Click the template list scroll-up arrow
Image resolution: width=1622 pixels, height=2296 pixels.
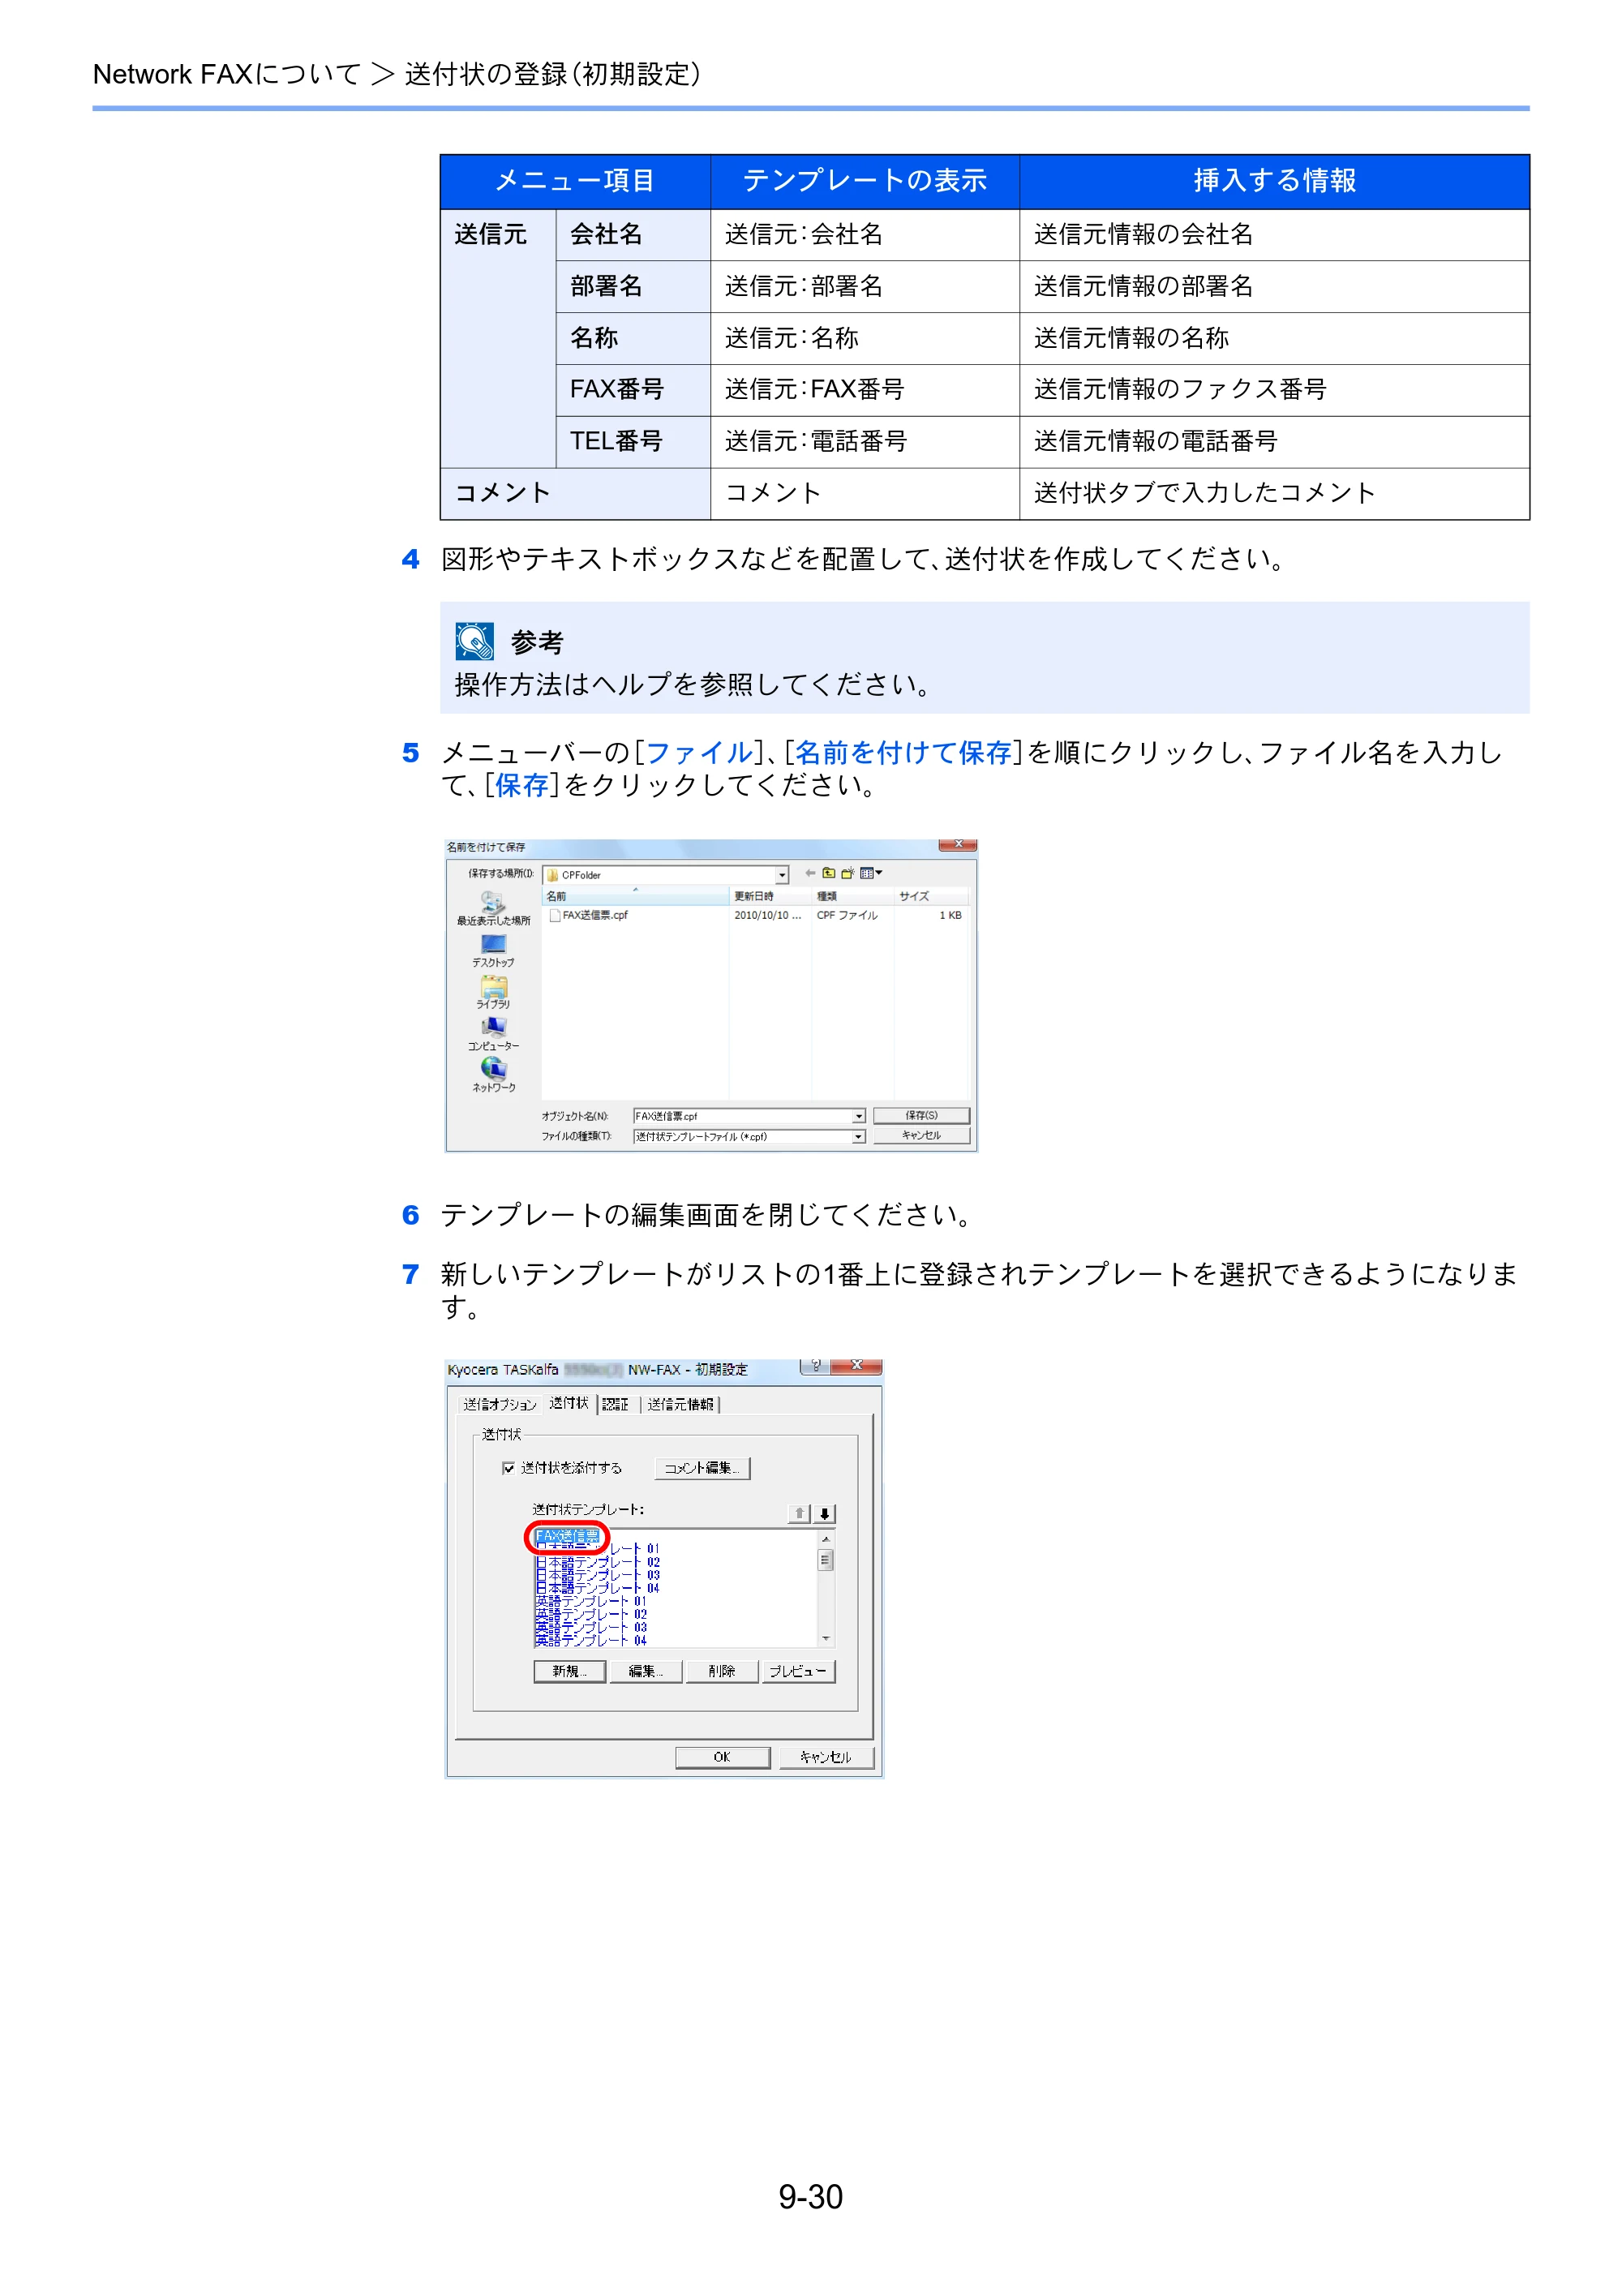click(x=826, y=1539)
